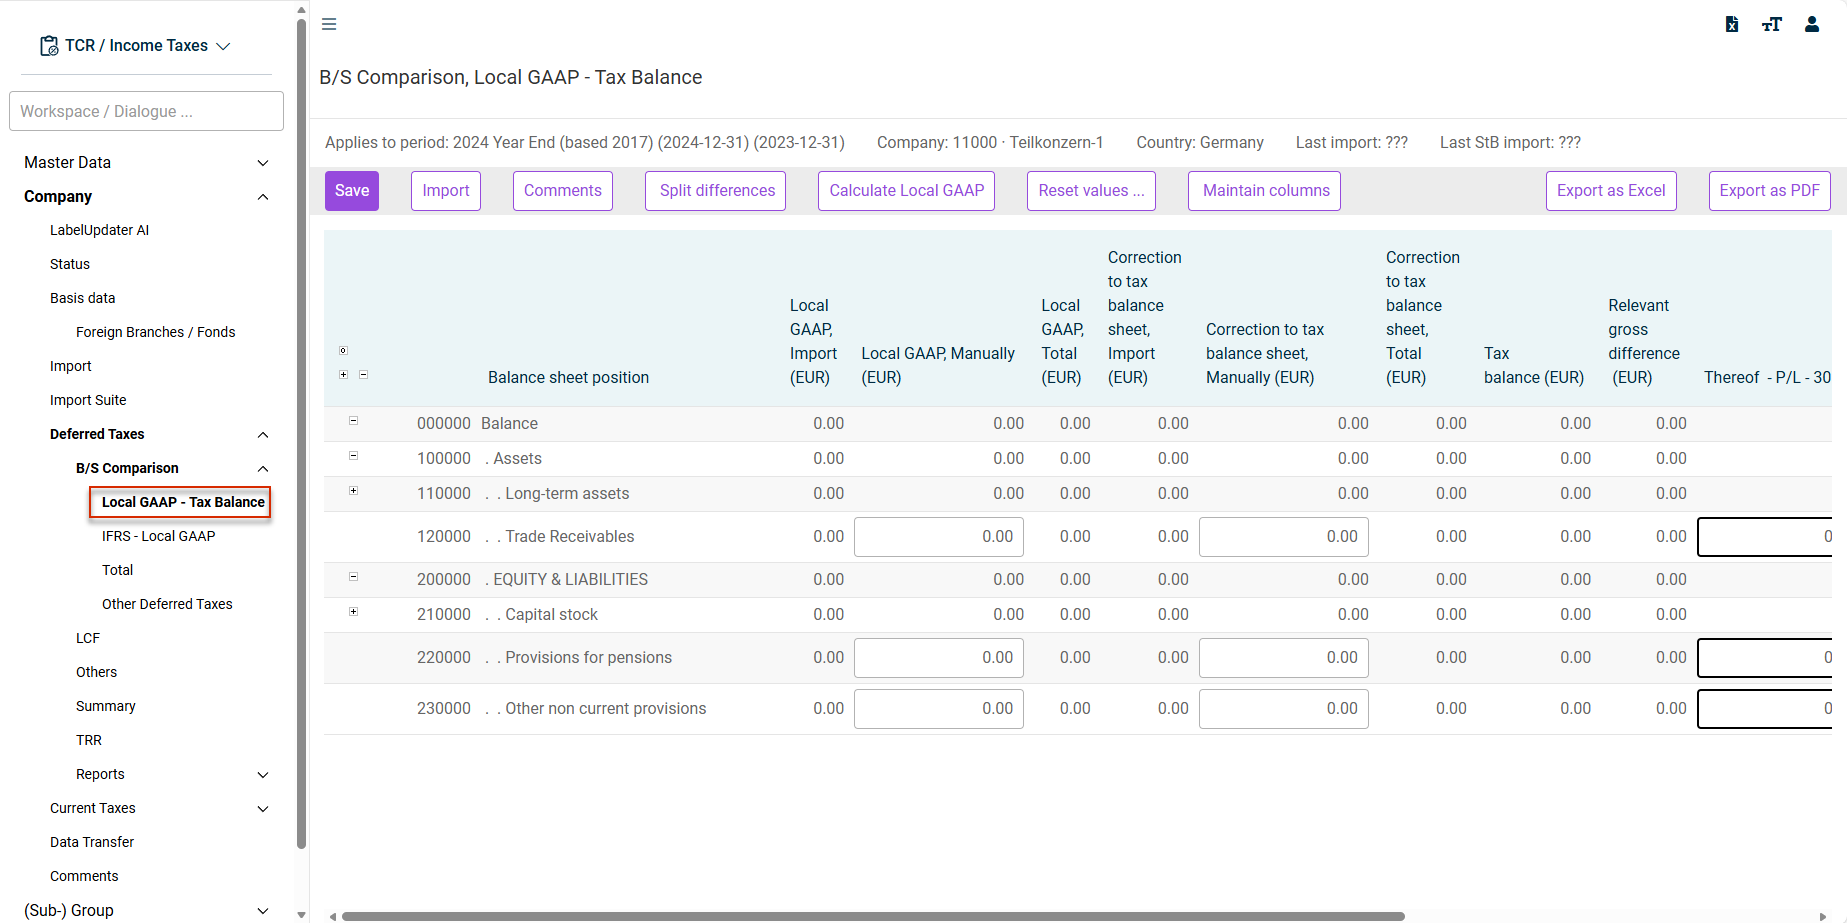Go to Import Suite in sidebar
Image resolution: width=1847 pixels, height=923 pixels.
(88, 400)
